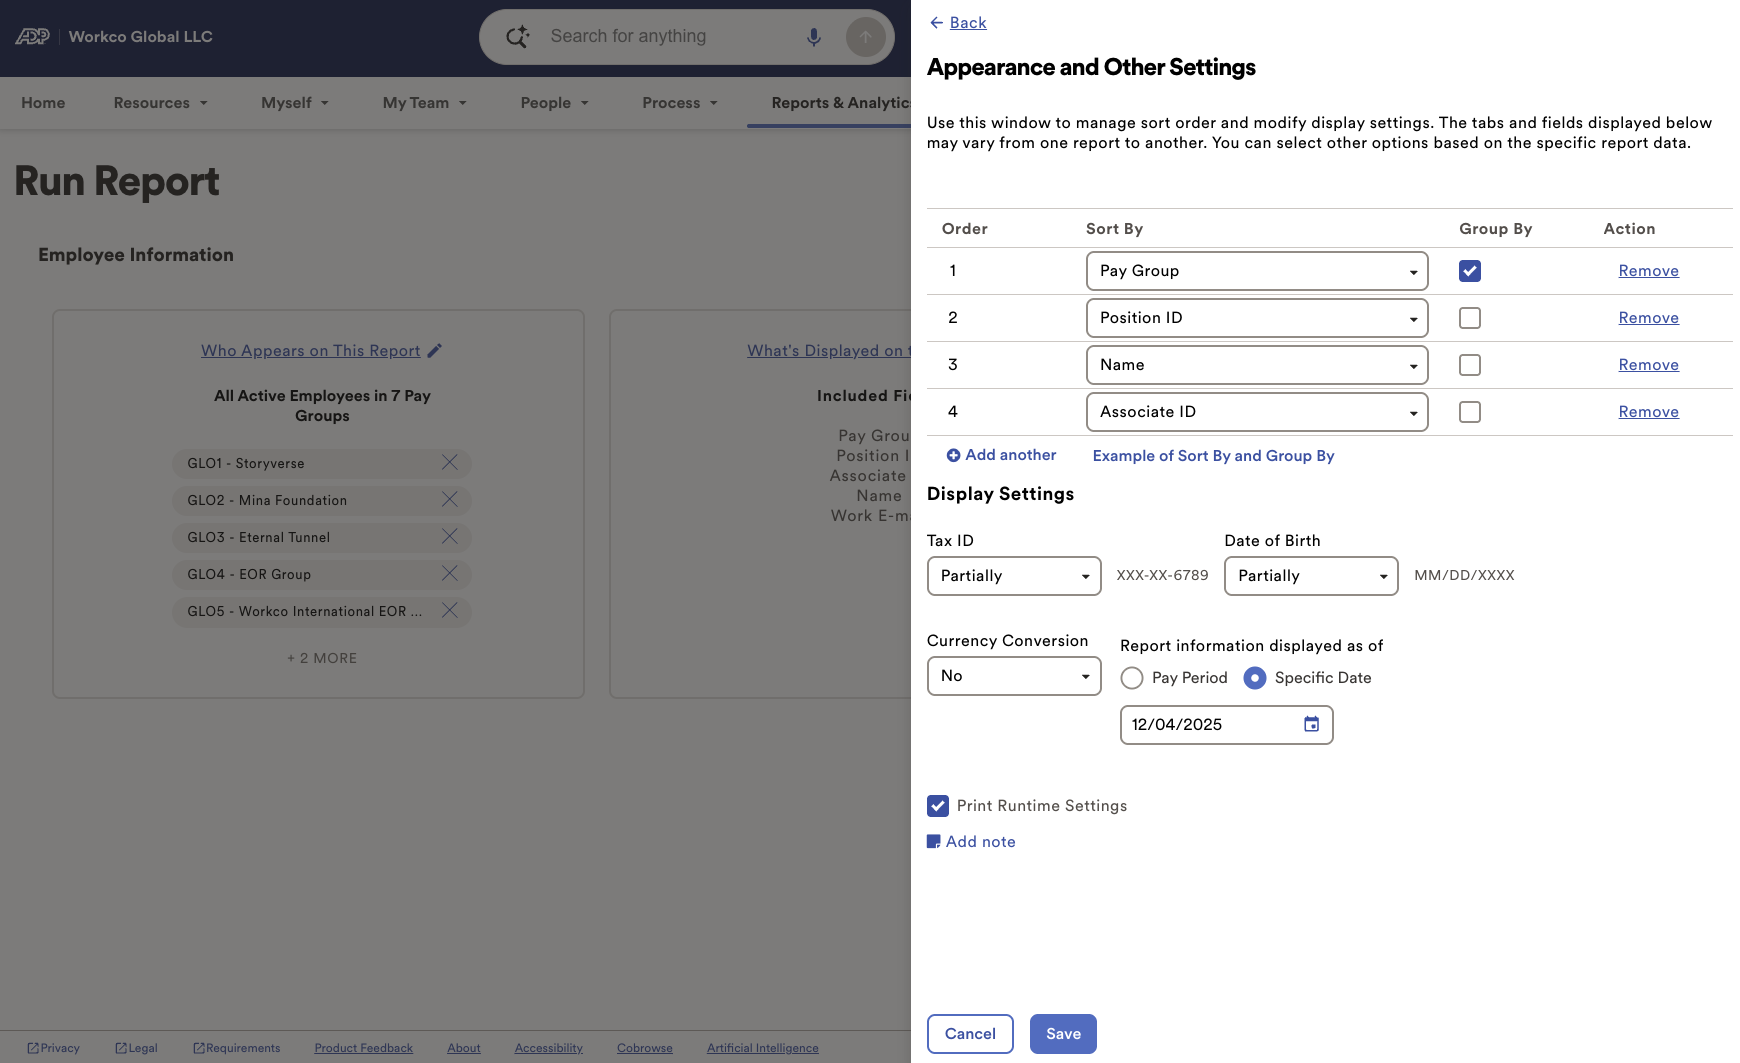Viewport: 1740px width, 1063px height.
Task: Open Example of Sort By and Group By
Action: pos(1213,456)
